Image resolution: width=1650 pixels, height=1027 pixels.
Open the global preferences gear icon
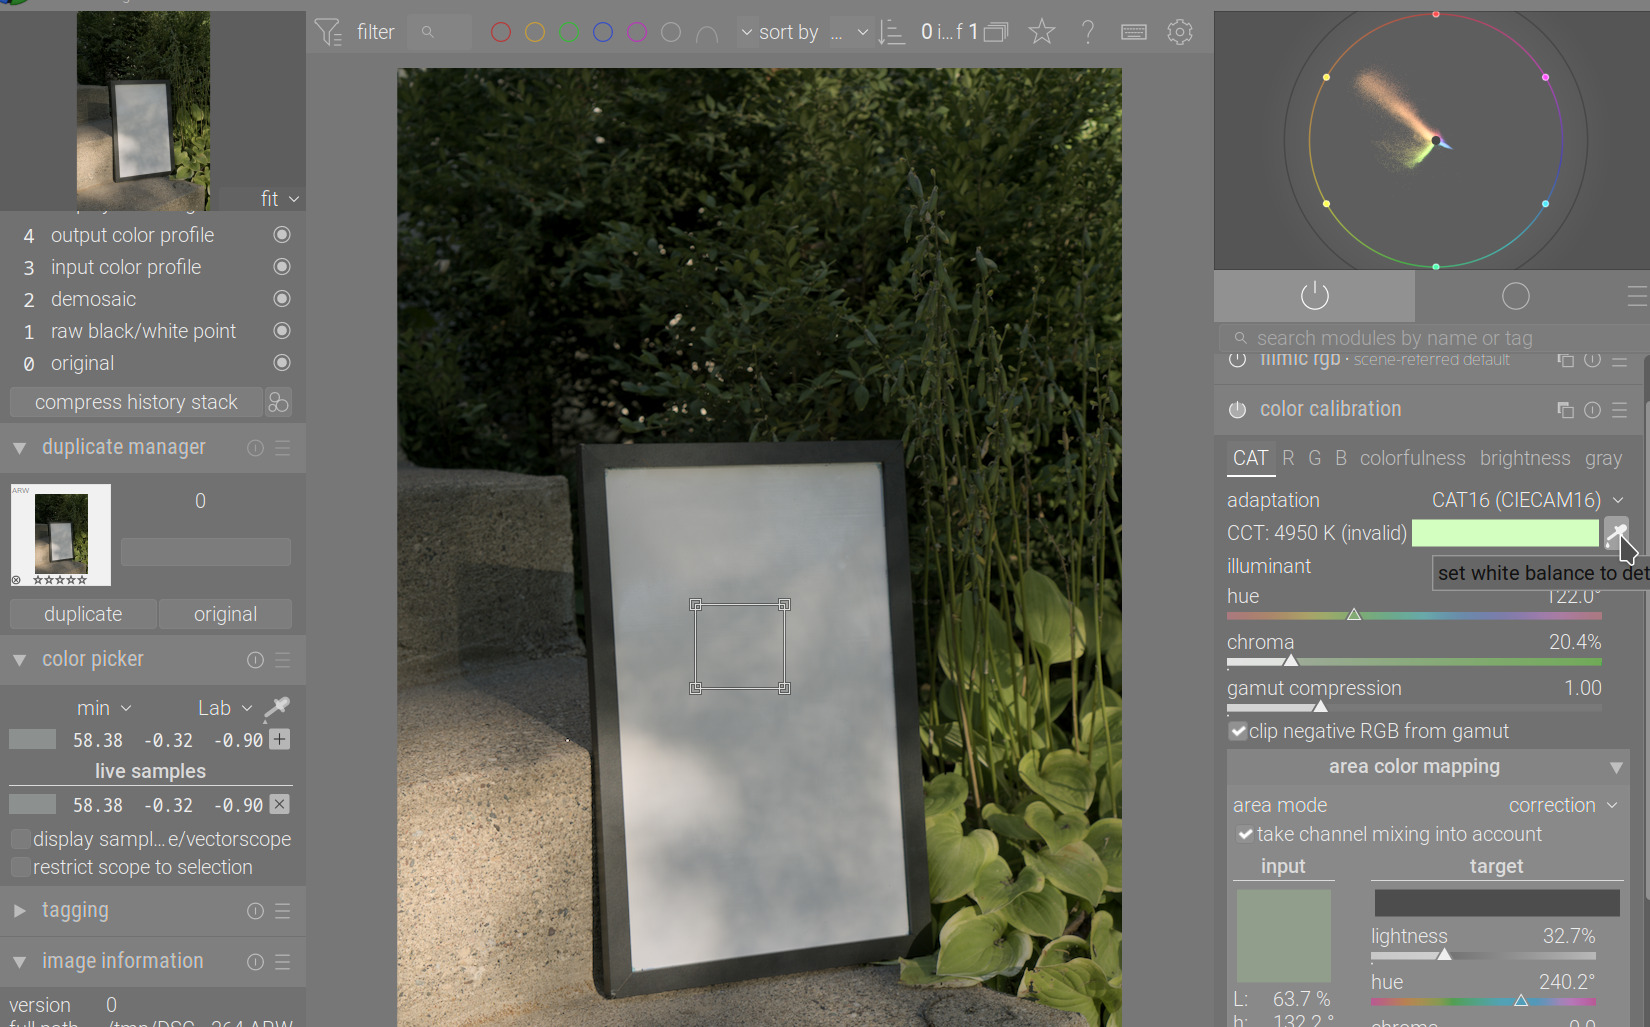[1180, 32]
